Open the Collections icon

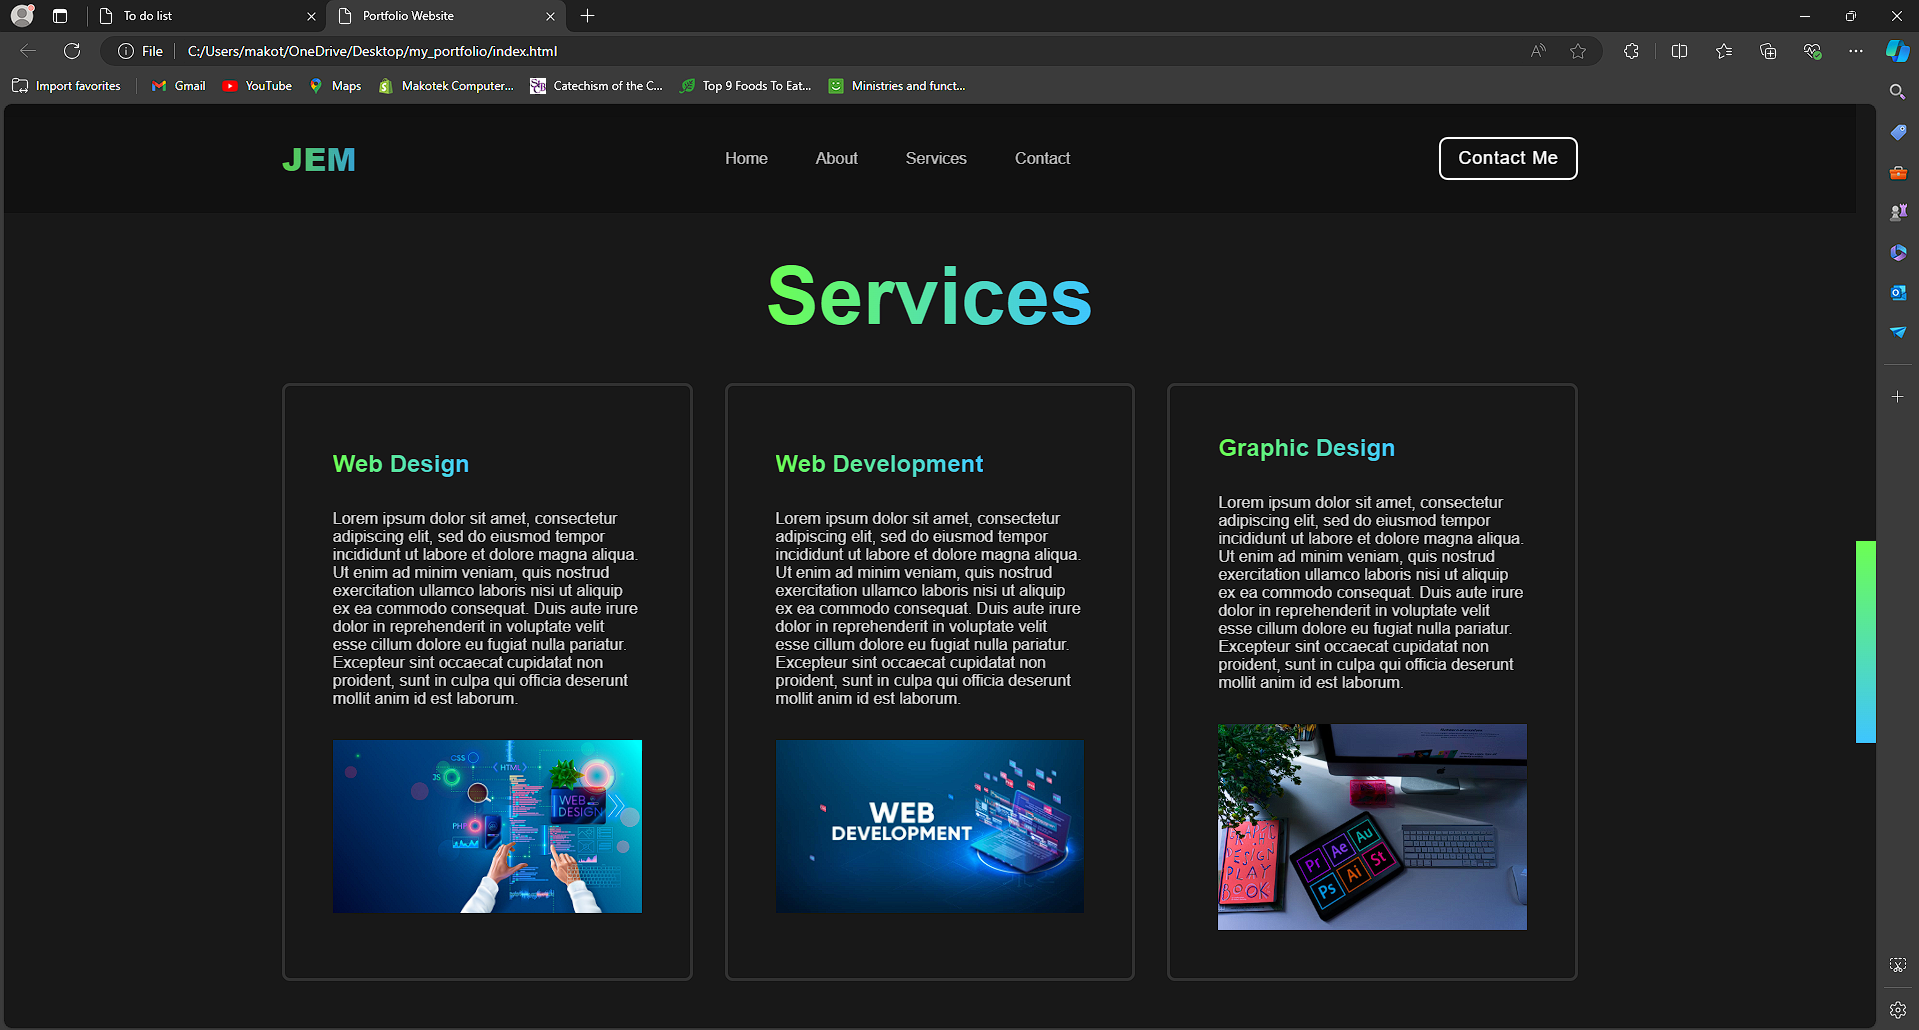click(1768, 51)
